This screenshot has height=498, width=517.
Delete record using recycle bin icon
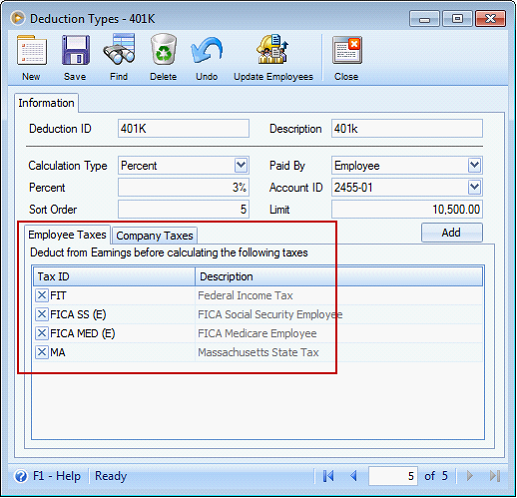[163, 49]
